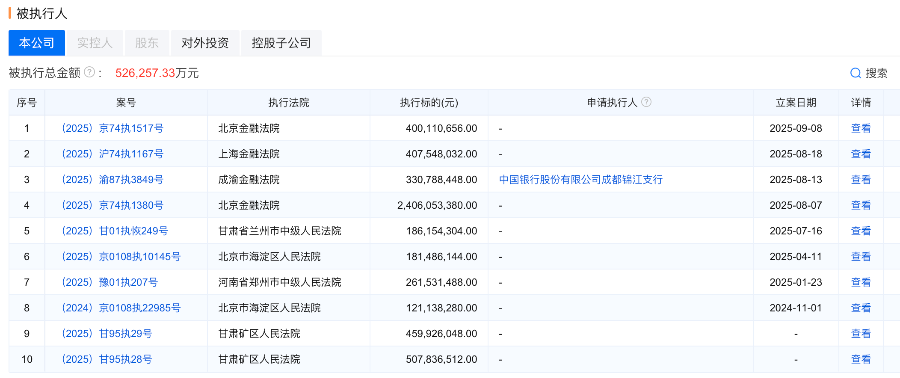
Task: Switch to the 本公司 tab
Action: (37, 43)
